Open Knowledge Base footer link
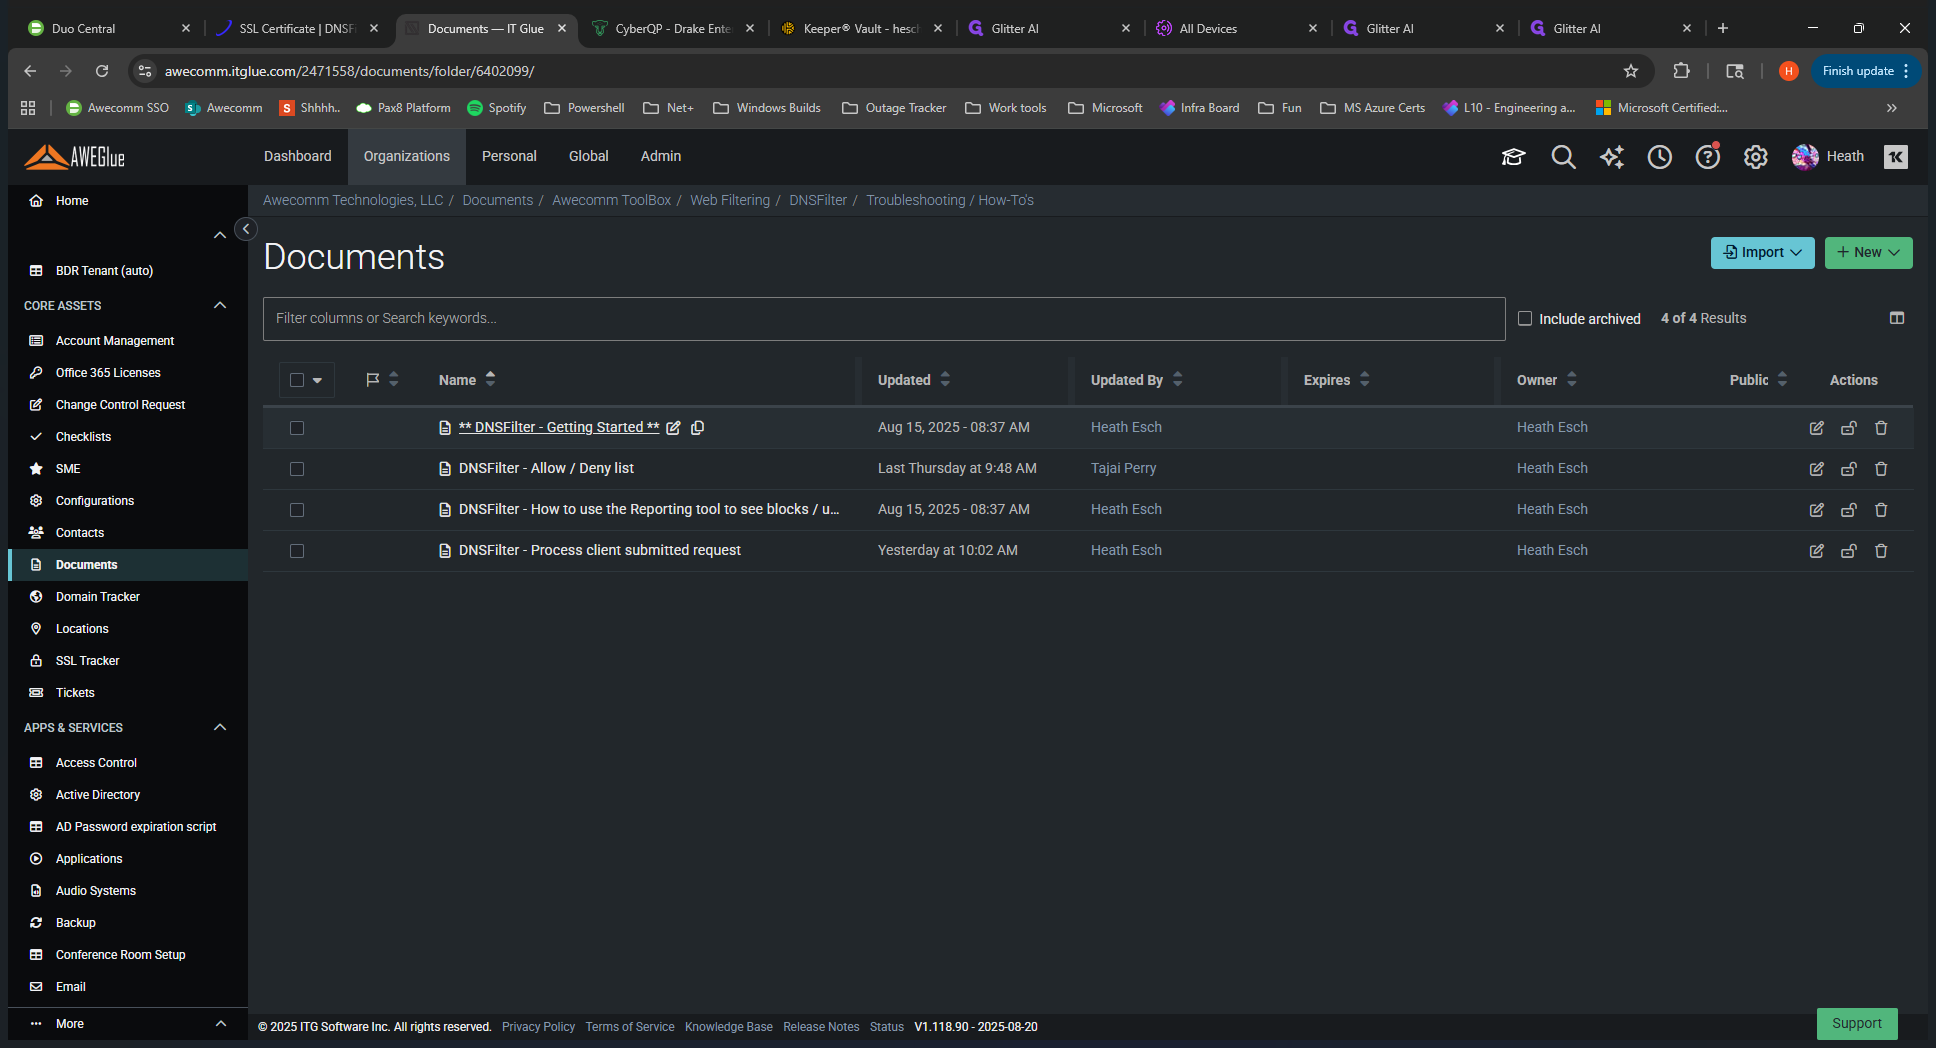The width and height of the screenshot is (1936, 1048). tap(729, 1027)
